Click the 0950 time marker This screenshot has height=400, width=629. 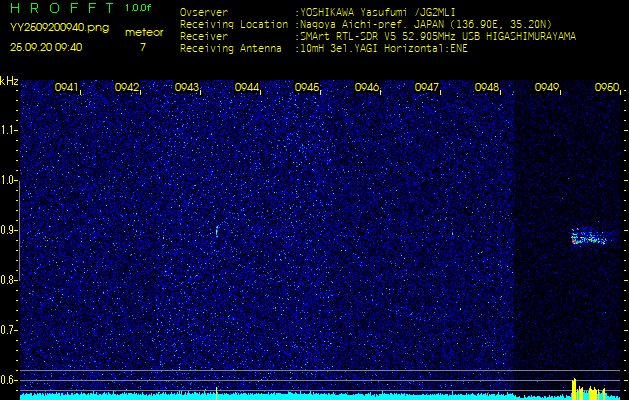click(607, 87)
